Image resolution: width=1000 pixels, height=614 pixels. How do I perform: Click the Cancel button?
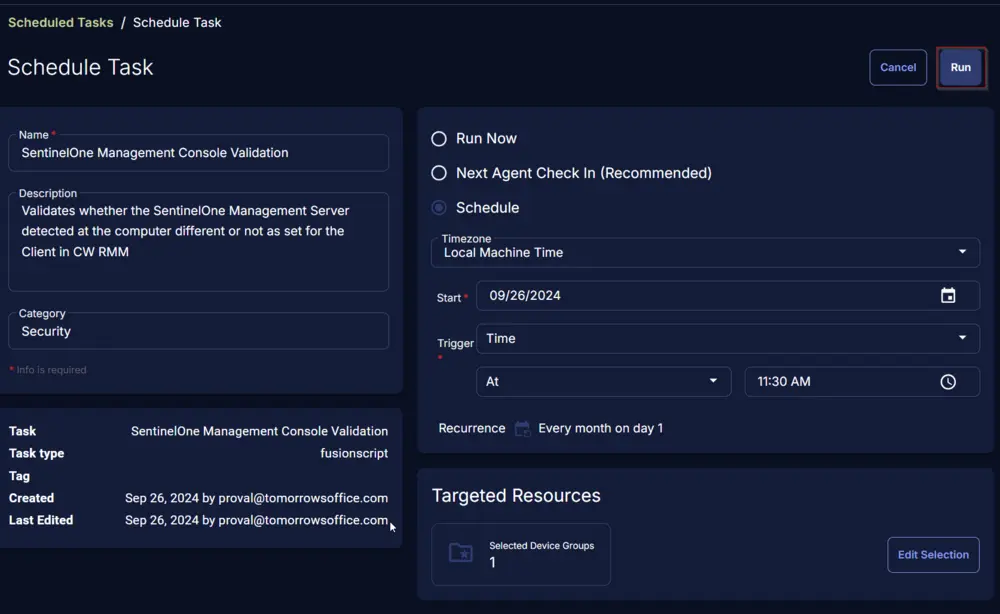click(898, 68)
